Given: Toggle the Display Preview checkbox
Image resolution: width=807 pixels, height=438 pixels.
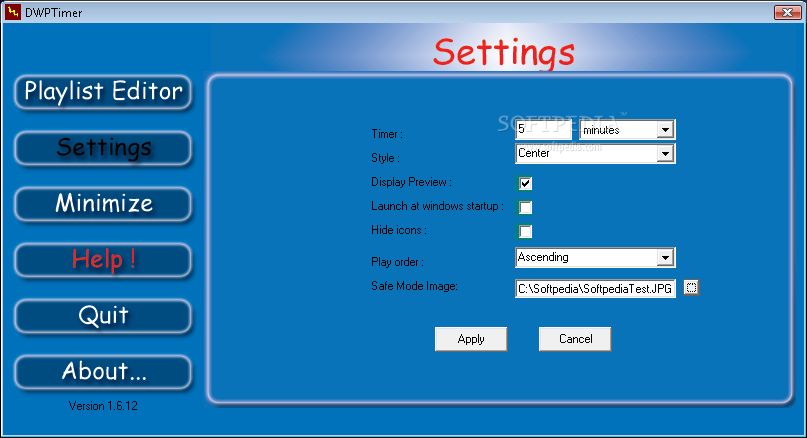Looking at the screenshot, I should click(x=525, y=183).
